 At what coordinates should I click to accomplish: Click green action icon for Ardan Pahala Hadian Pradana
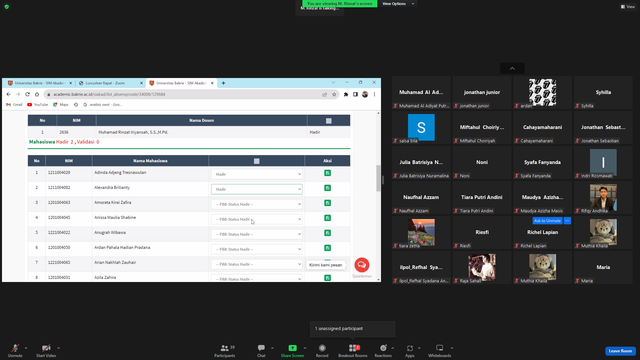327,248
